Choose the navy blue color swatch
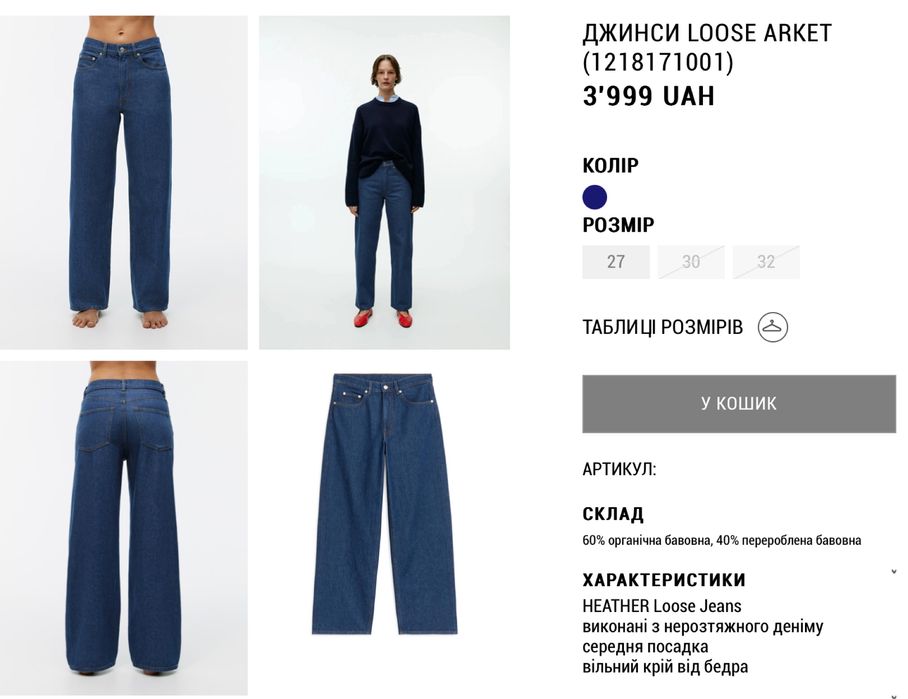The image size is (908, 699). tap(595, 197)
